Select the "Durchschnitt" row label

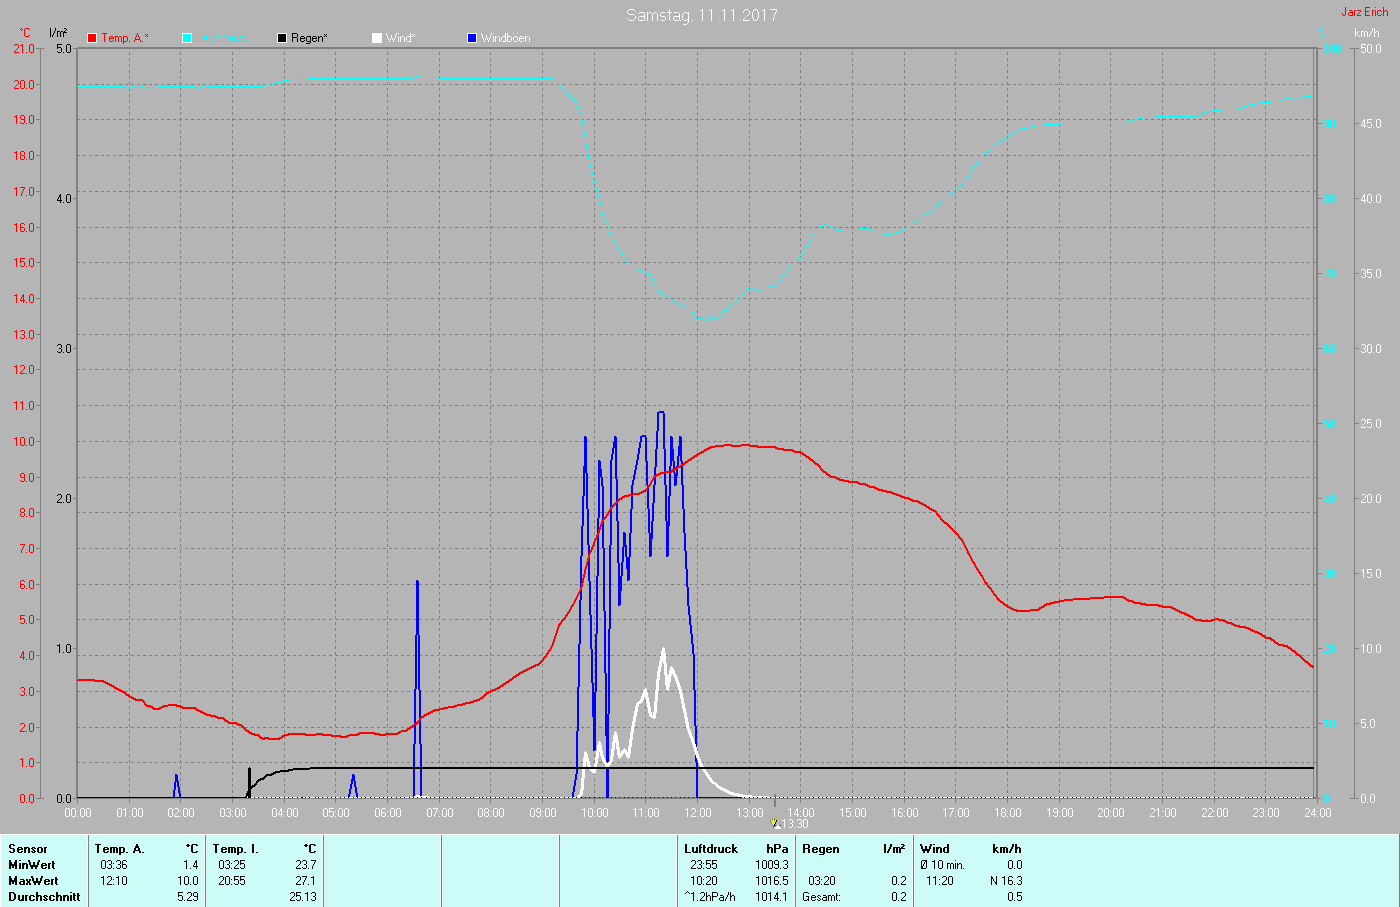tap(44, 897)
